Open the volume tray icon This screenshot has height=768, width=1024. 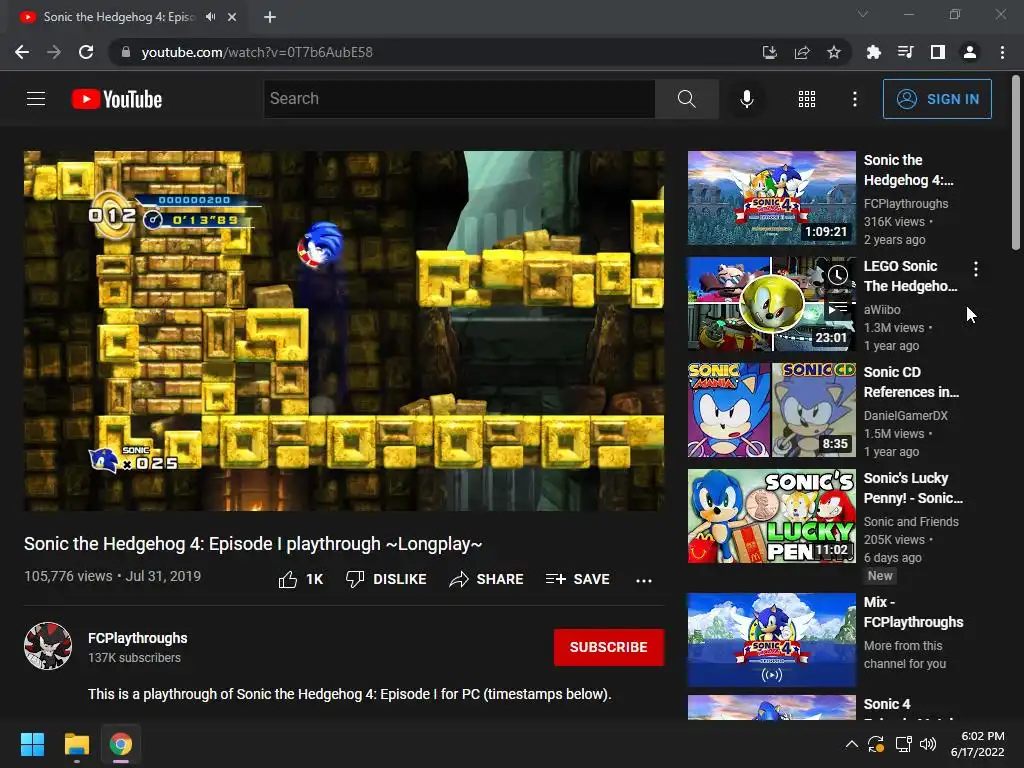click(928, 744)
